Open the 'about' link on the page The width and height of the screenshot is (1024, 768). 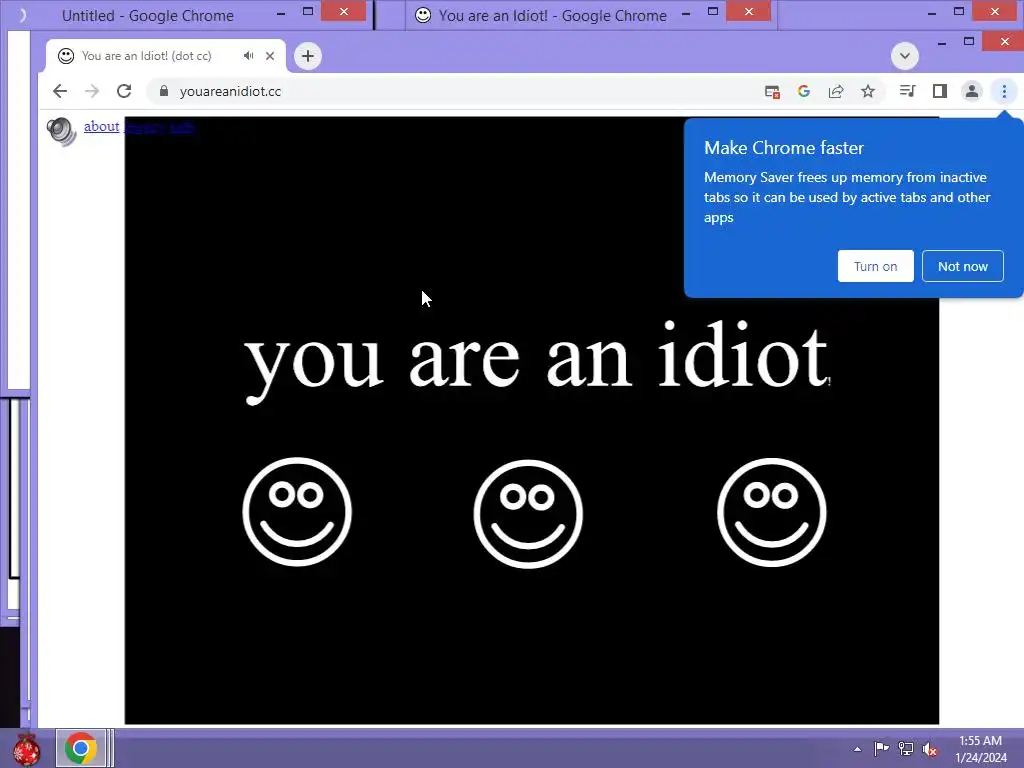pyautogui.click(x=101, y=126)
